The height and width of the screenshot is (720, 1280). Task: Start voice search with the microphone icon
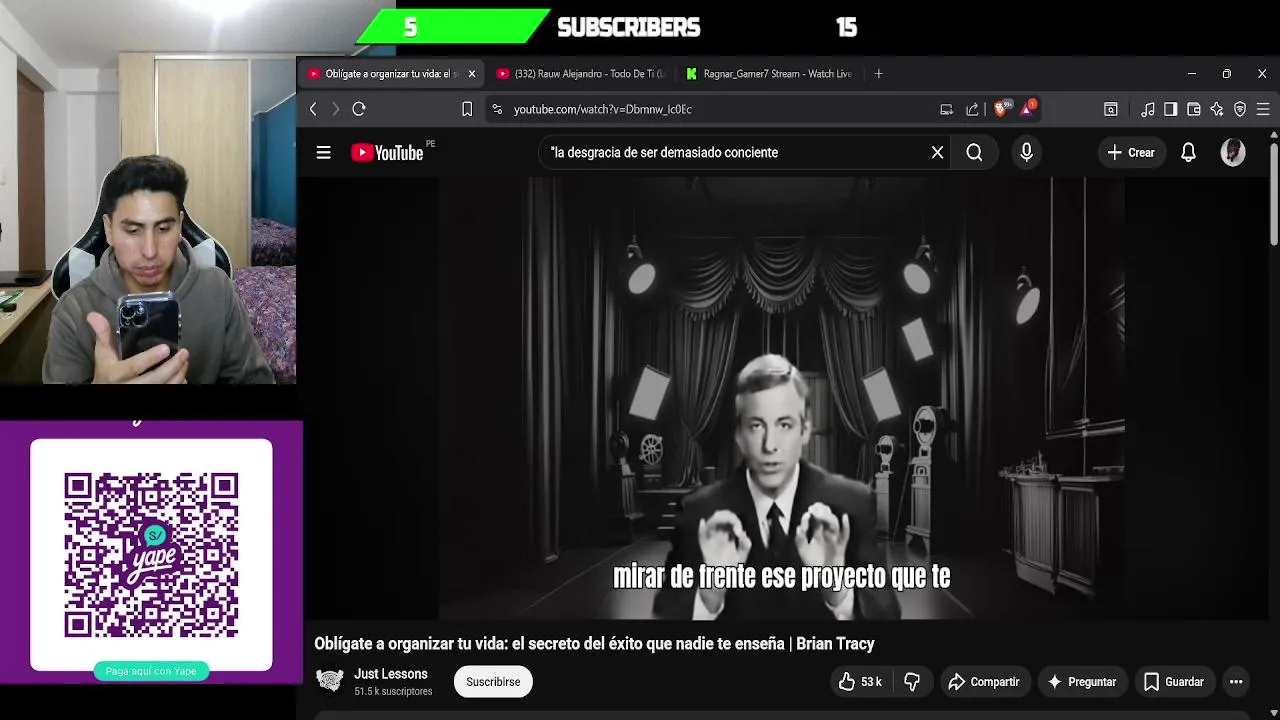[x=1026, y=153]
